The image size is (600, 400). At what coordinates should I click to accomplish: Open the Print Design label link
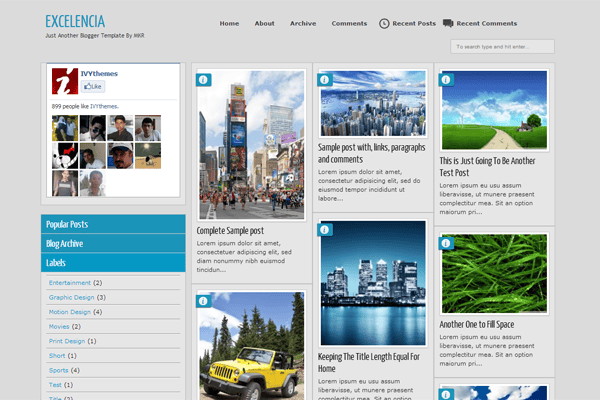tap(67, 341)
